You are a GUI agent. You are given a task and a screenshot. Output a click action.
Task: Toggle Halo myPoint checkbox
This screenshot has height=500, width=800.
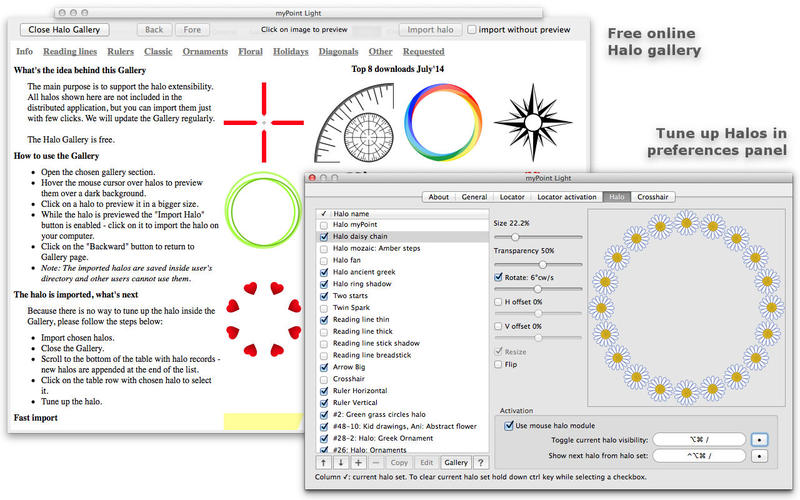(x=323, y=225)
